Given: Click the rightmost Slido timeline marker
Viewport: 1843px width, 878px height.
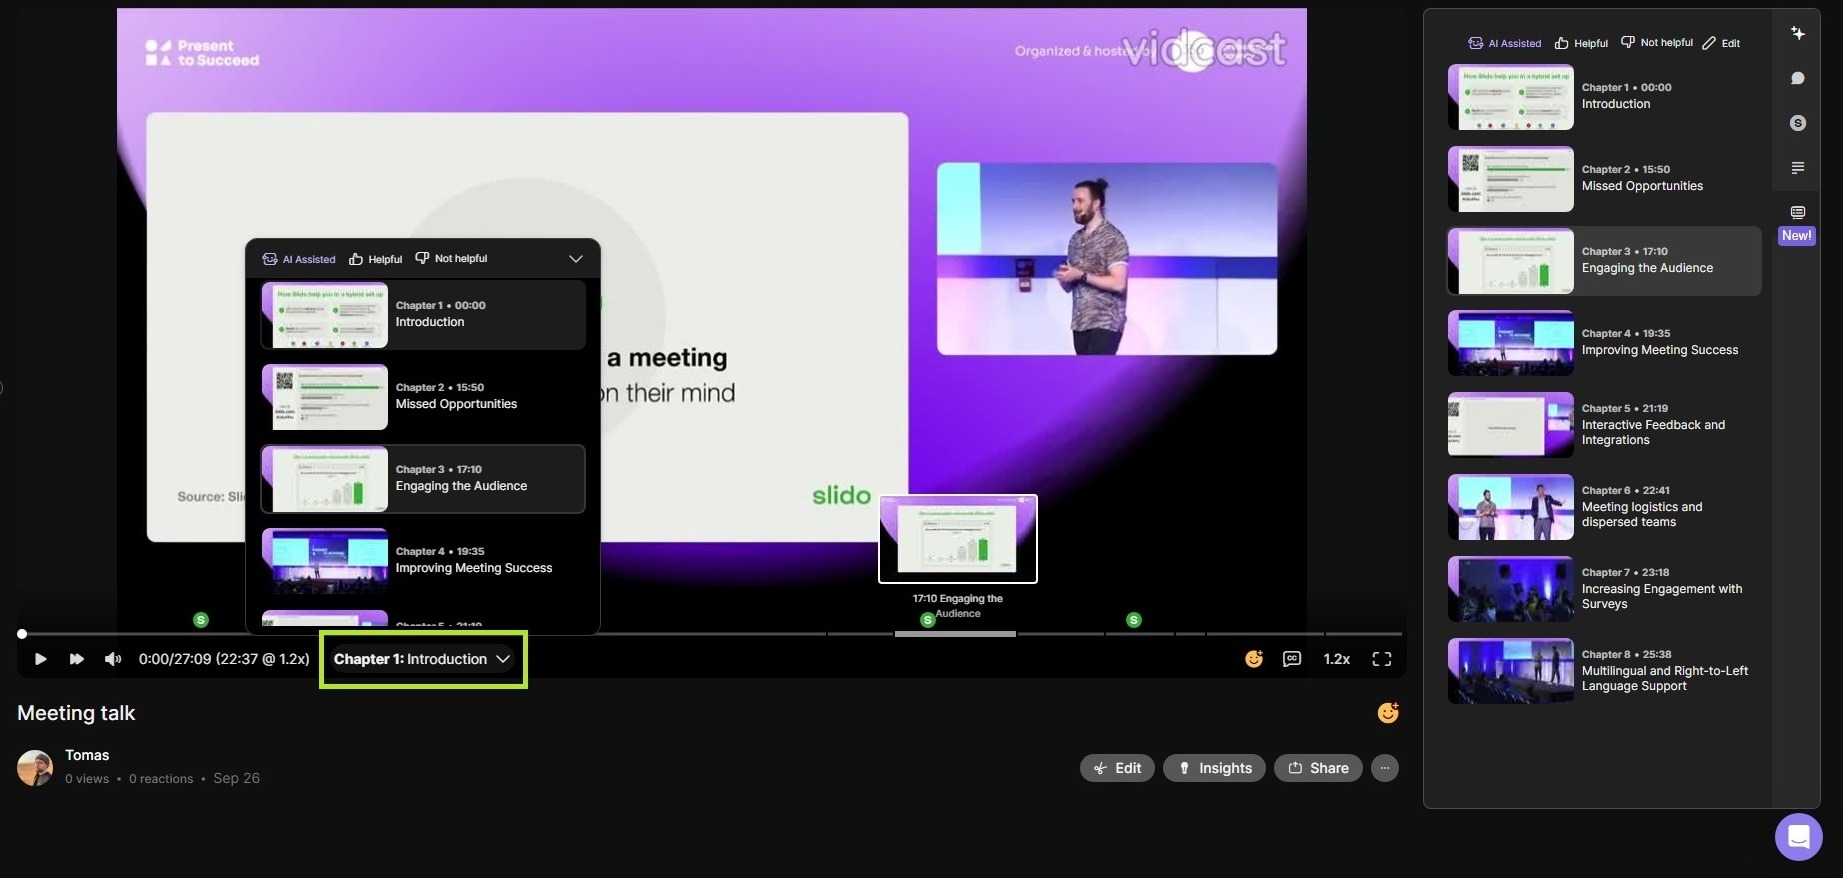Looking at the screenshot, I should click(x=1133, y=620).
